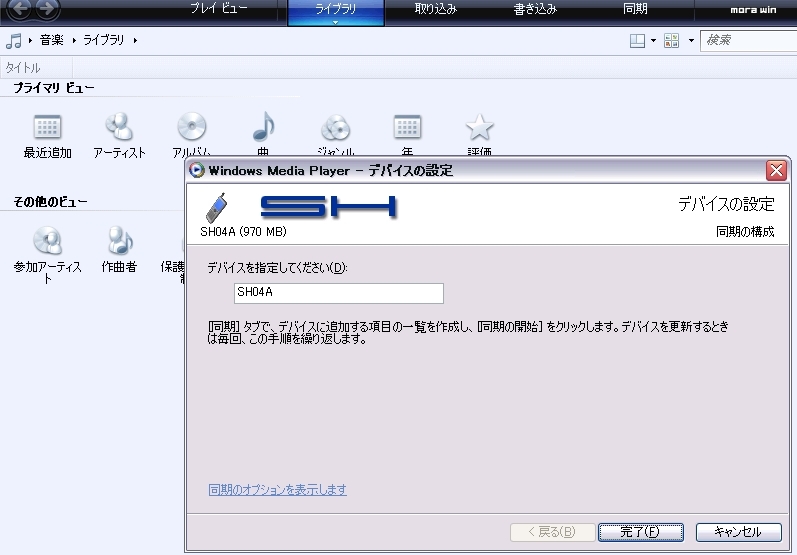This screenshot has width=797, height=555.
Task: Expand the arrow after 音楽 in breadcrumb
Action: pyautogui.click(x=74, y=40)
